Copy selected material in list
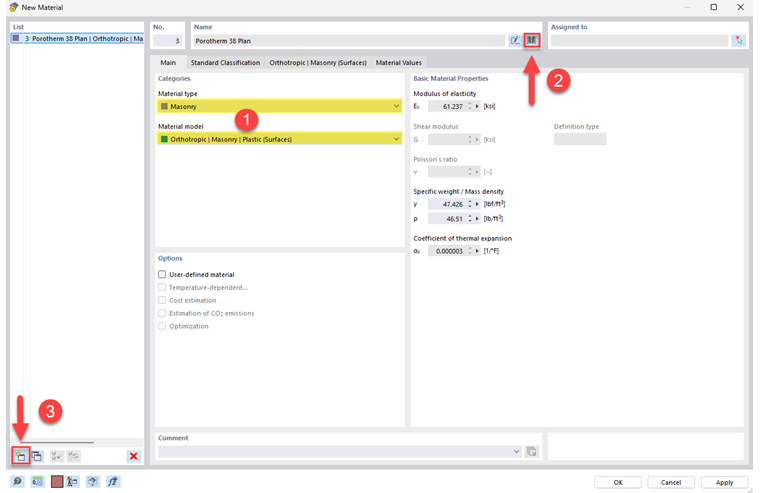Screen dimensions: 760x493 (x=37, y=456)
